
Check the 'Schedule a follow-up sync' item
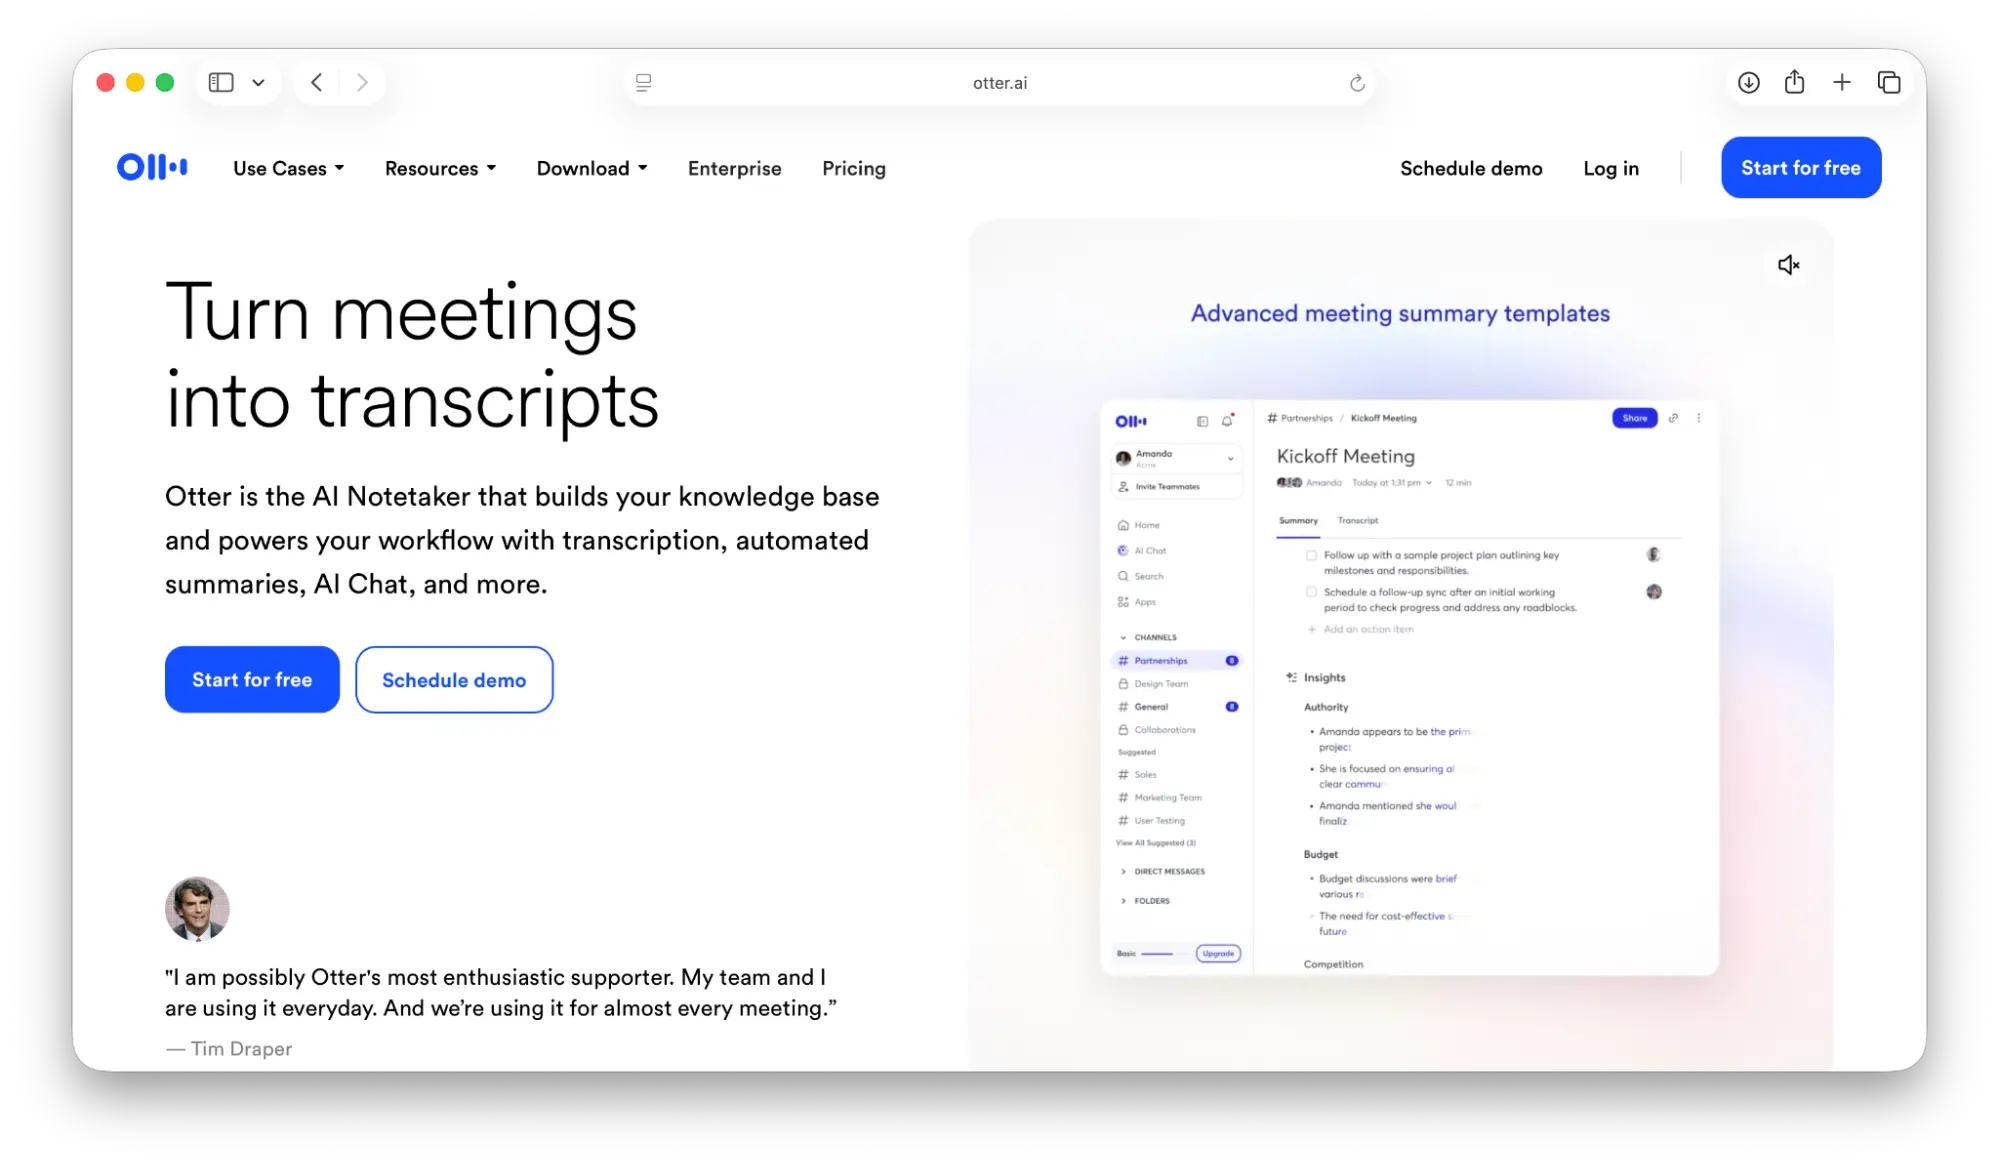(1311, 592)
